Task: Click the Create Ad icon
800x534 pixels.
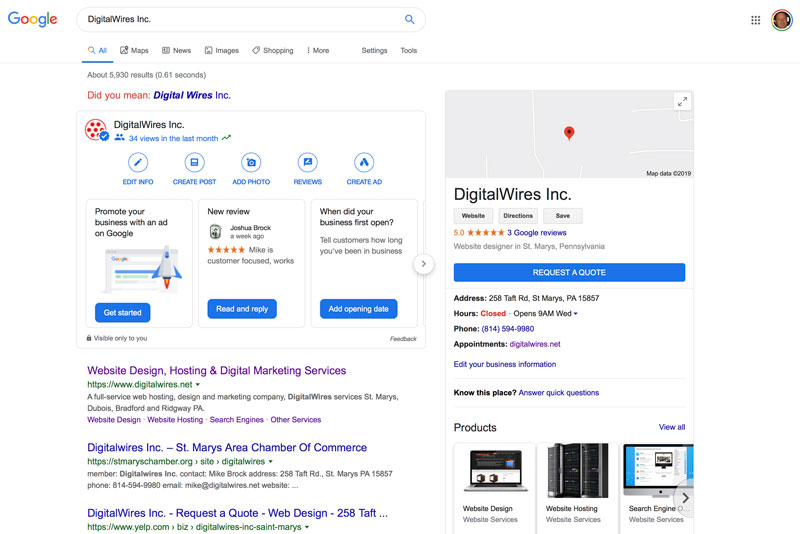Action: tap(364, 162)
